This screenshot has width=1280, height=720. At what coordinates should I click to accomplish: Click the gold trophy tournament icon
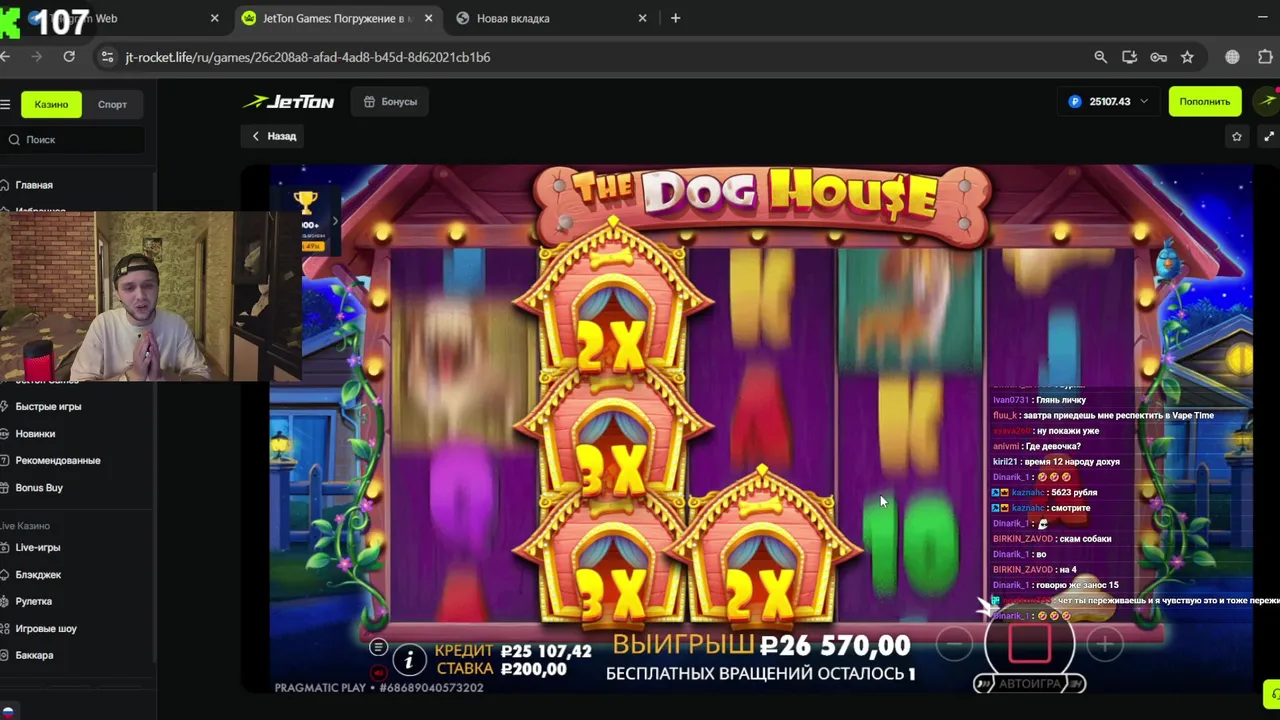pos(306,202)
